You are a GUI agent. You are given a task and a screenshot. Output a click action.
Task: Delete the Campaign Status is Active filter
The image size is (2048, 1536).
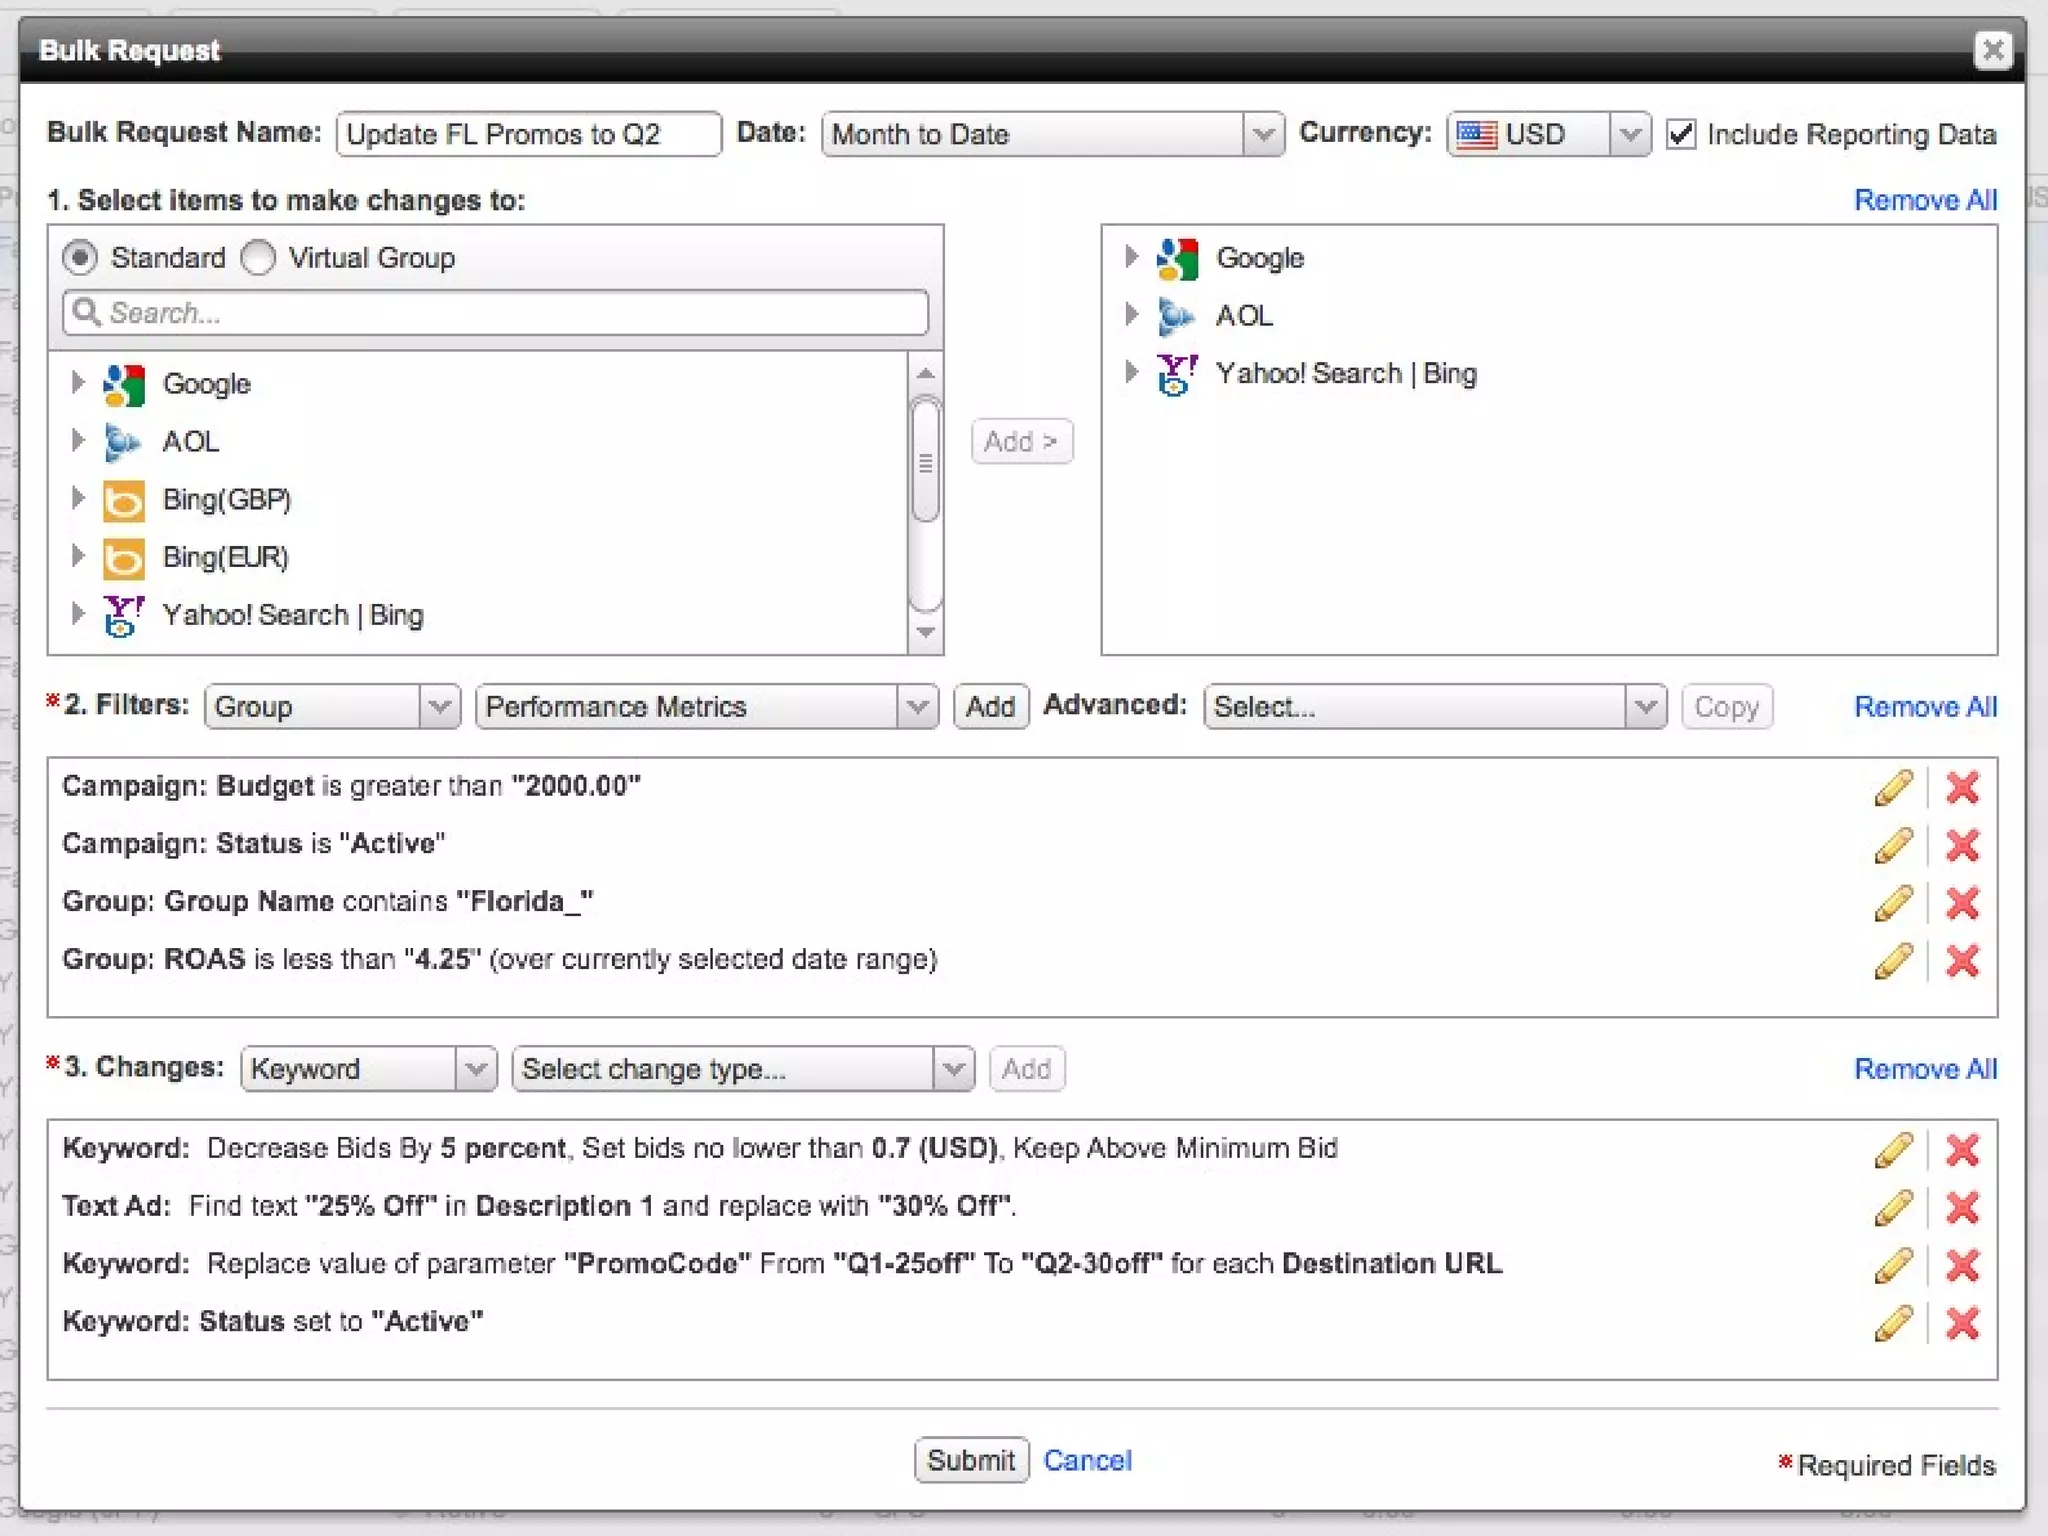pyautogui.click(x=1962, y=845)
